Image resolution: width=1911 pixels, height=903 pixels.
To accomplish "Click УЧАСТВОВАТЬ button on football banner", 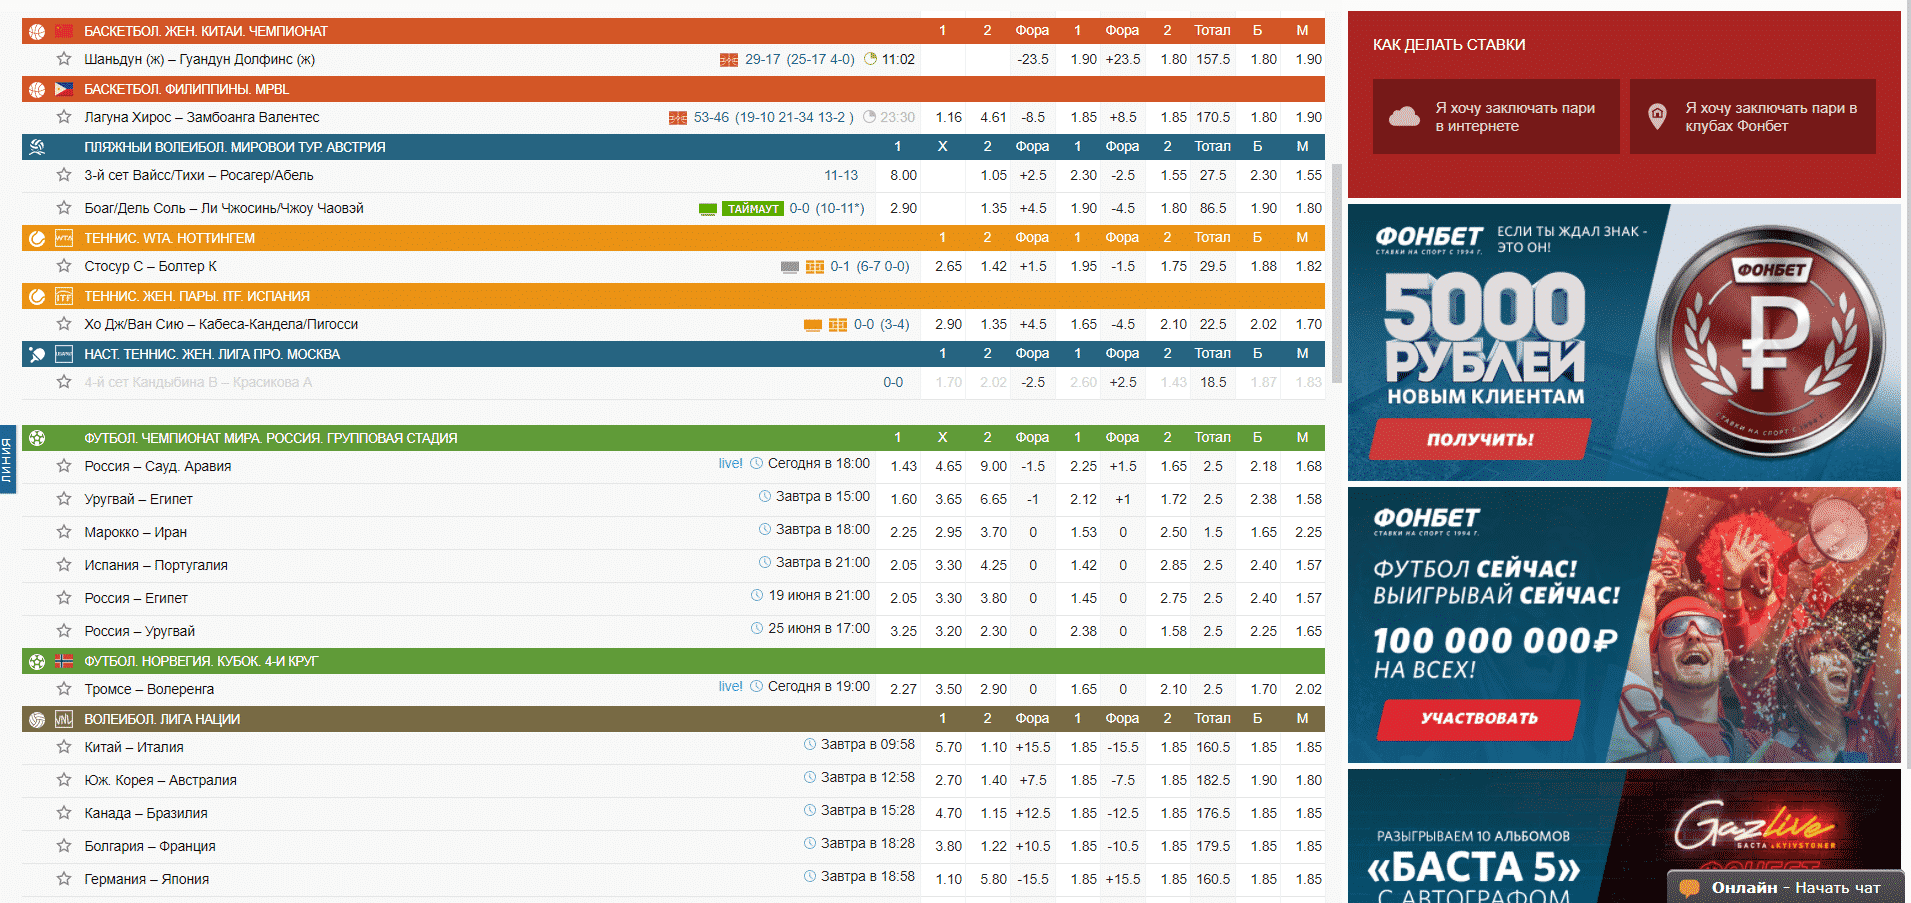I will [x=1479, y=719].
